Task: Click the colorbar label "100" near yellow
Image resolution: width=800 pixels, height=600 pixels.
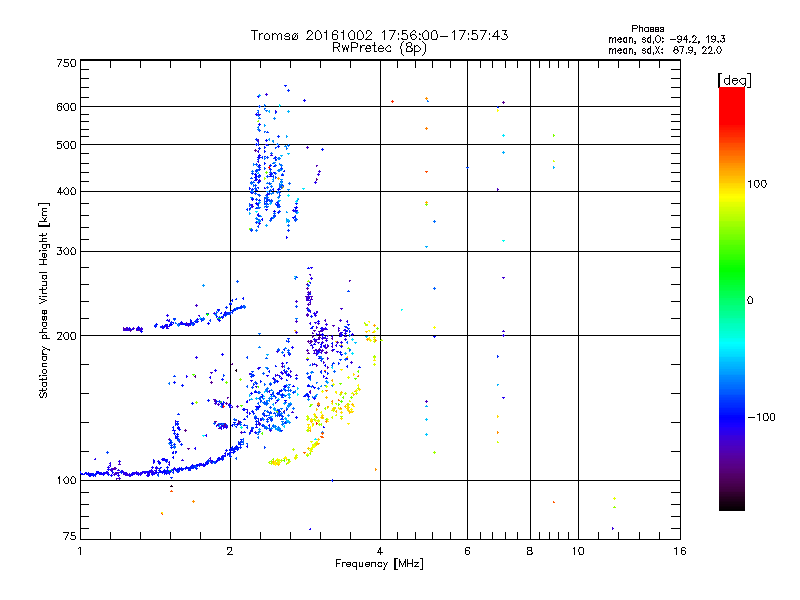Action: (757, 184)
